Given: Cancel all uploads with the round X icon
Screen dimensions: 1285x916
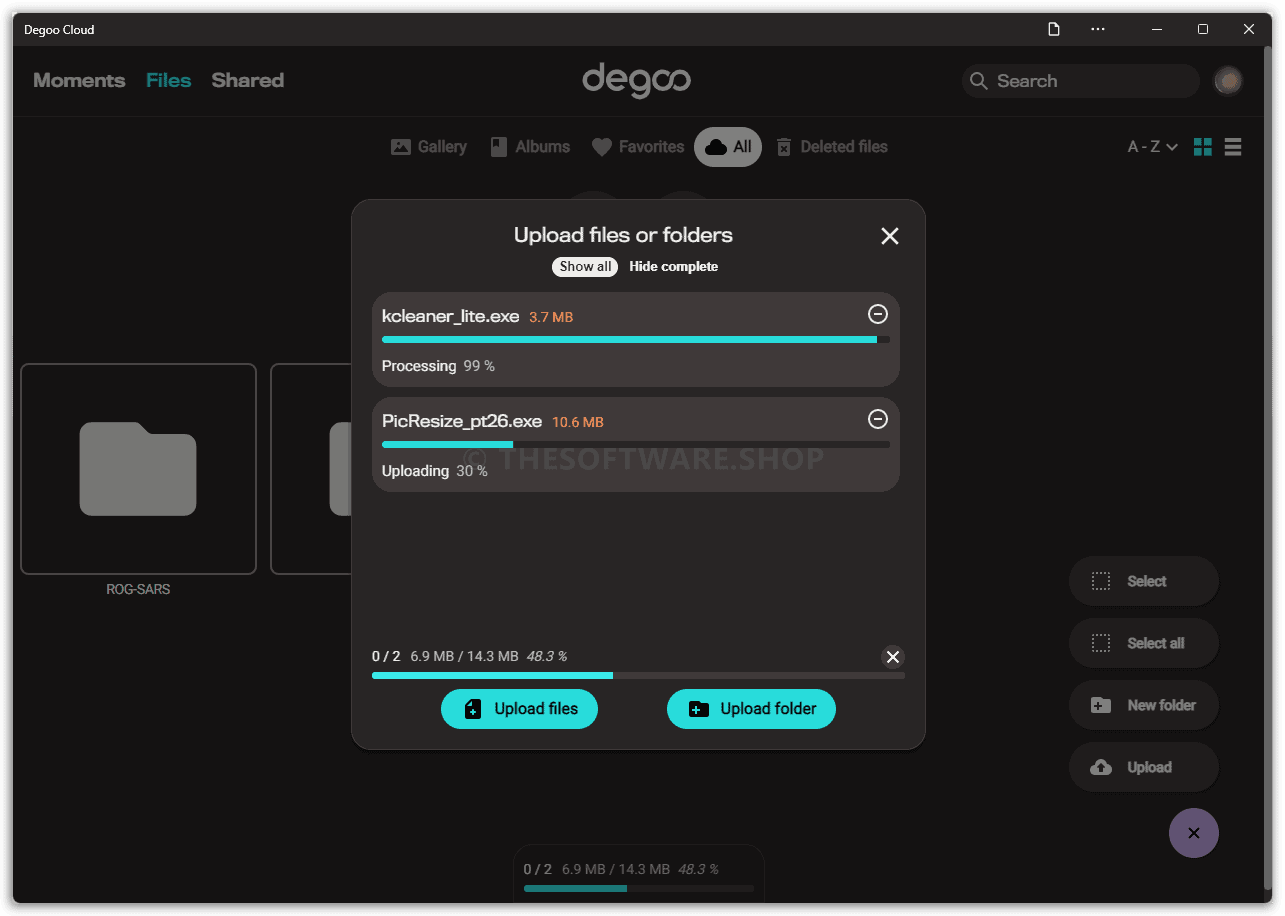Looking at the screenshot, I should point(893,657).
